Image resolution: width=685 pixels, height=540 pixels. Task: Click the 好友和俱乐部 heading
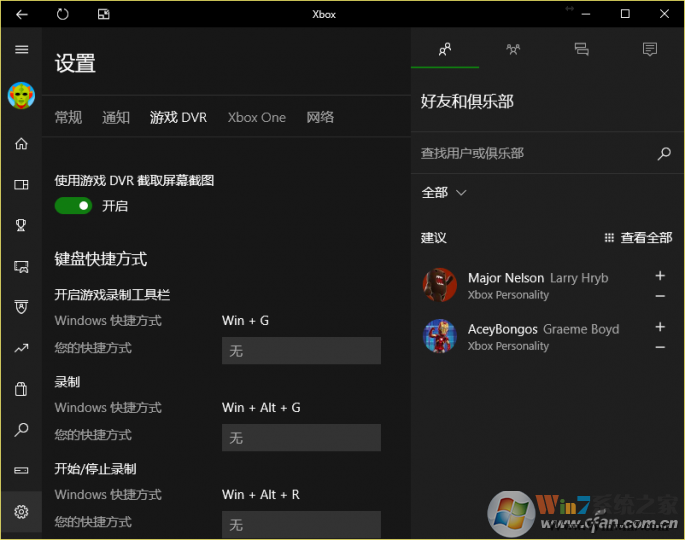tap(467, 101)
